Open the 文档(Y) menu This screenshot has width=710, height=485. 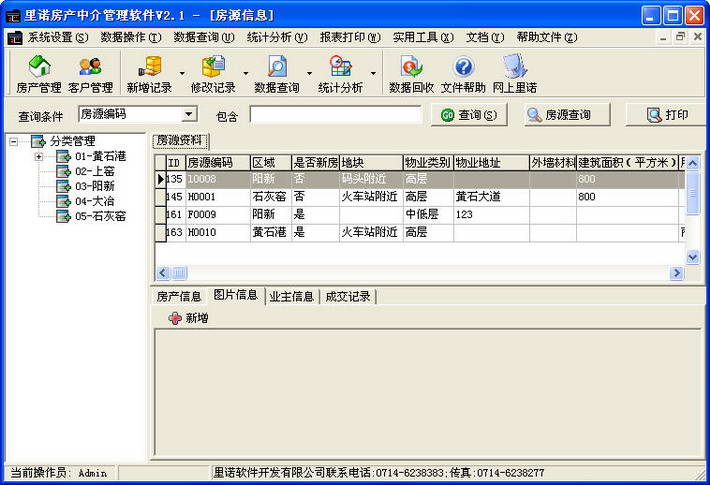pos(485,38)
